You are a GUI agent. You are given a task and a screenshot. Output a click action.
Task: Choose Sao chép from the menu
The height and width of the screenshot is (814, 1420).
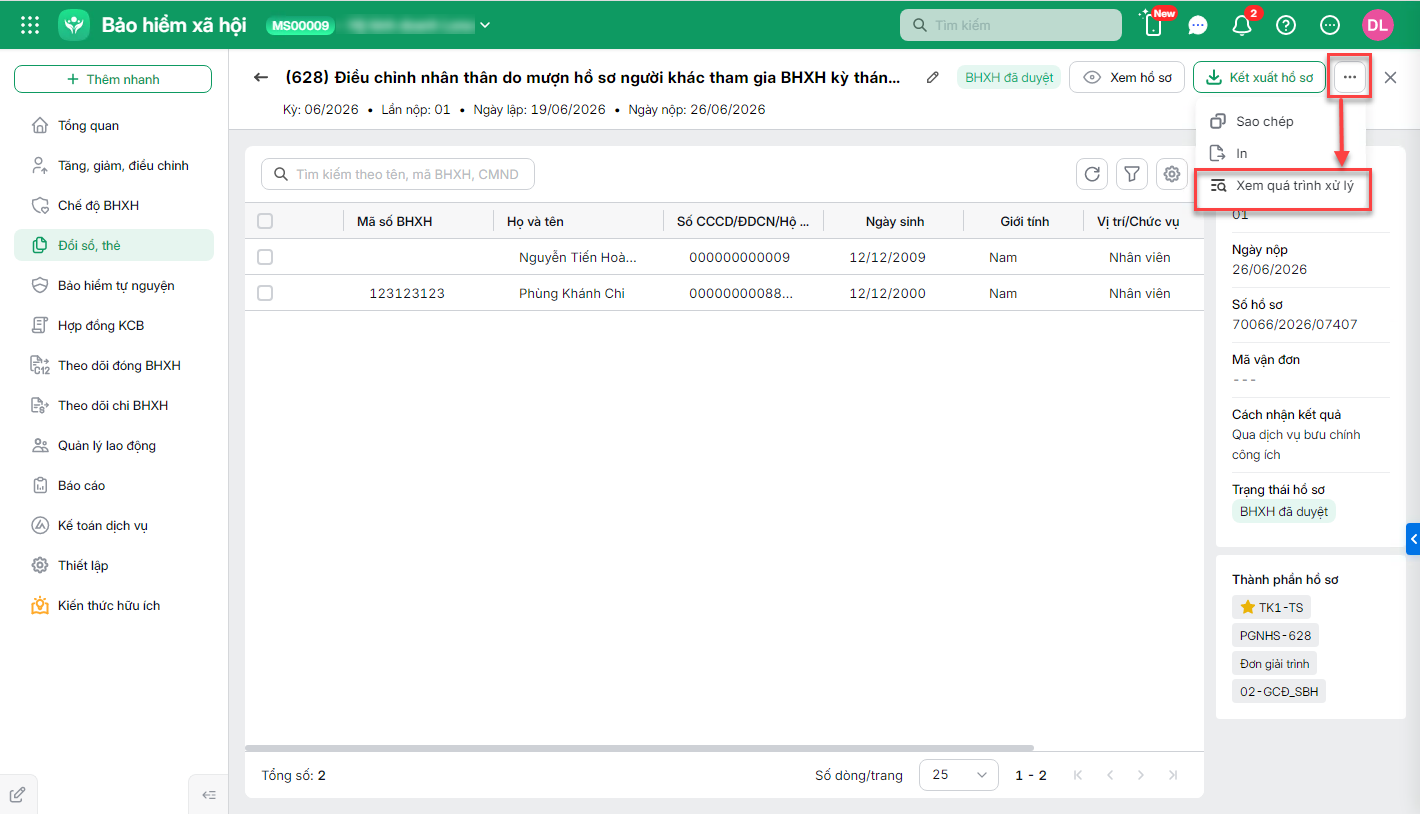pos(1283,121)
